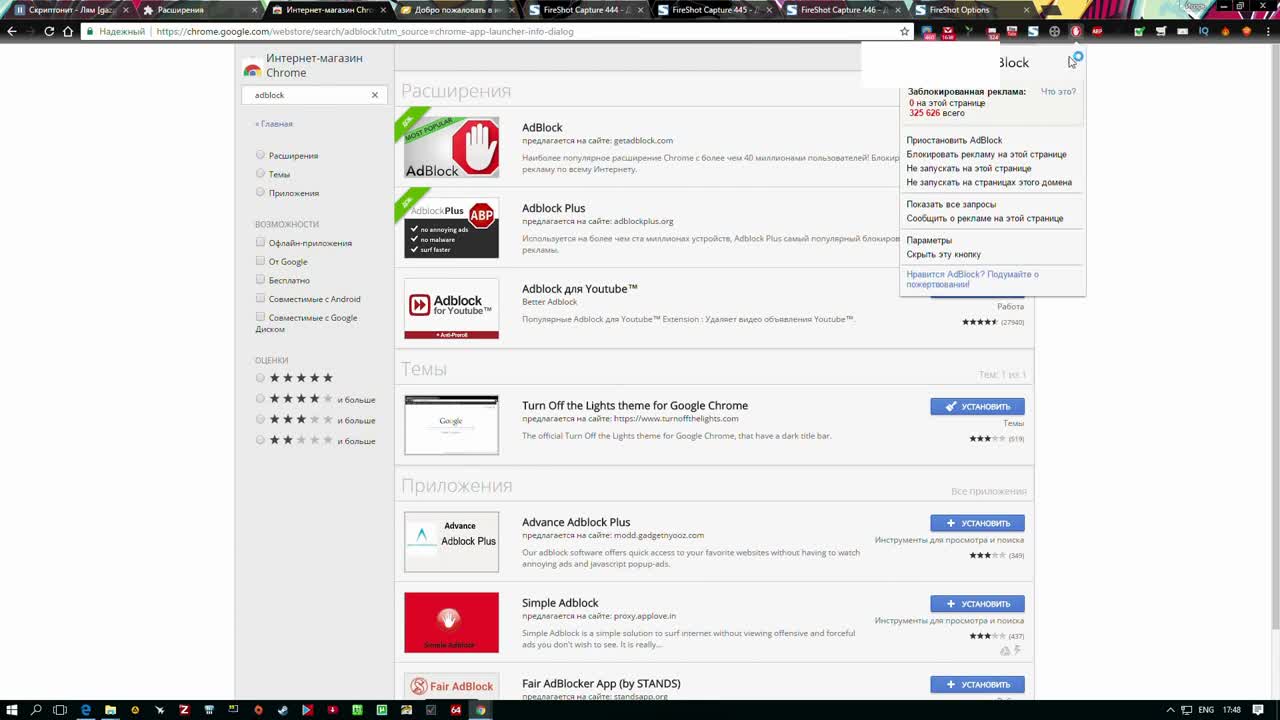This screenshot has width=1280, height=720.
Task: Choose Скрыть эту кнопку
Action: 943,254
